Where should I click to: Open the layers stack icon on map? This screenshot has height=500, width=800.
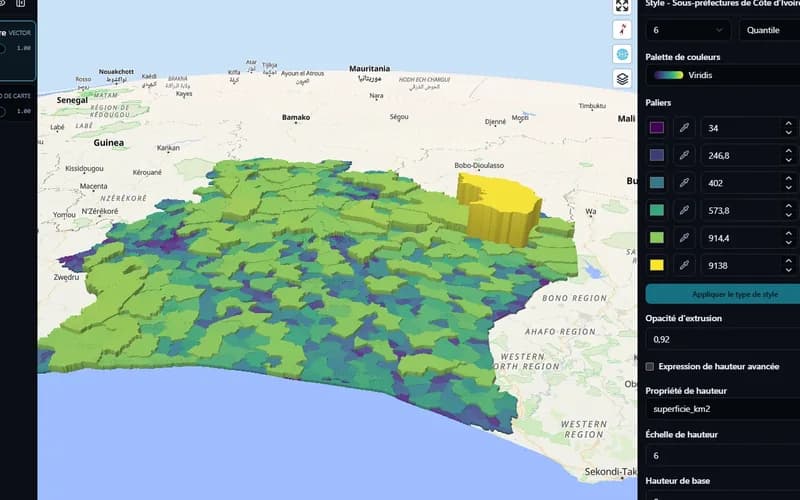point(622,79)
